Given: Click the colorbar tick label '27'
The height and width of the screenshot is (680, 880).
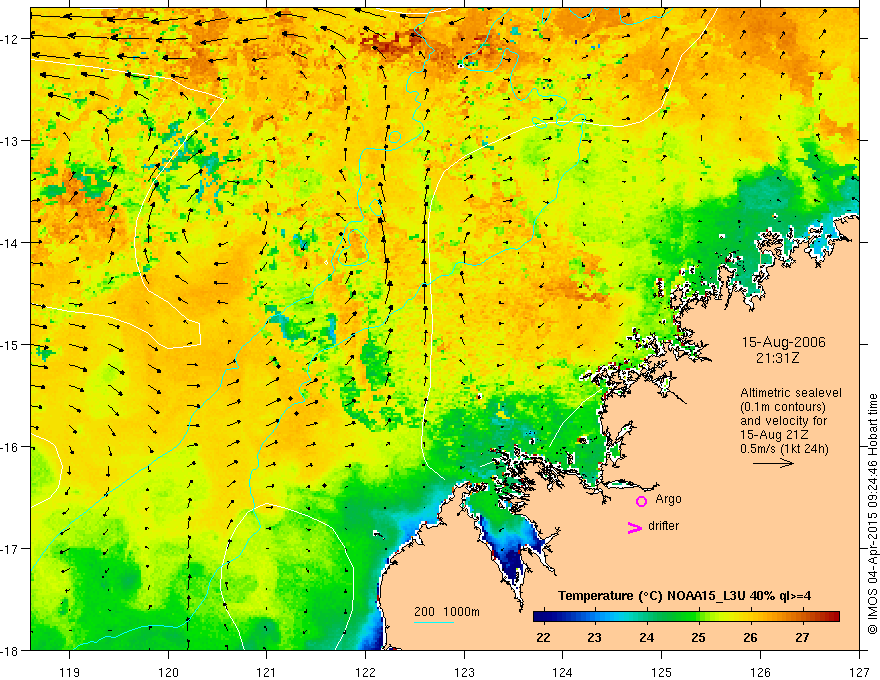Looking at the screenshot, I should (802, 638).
